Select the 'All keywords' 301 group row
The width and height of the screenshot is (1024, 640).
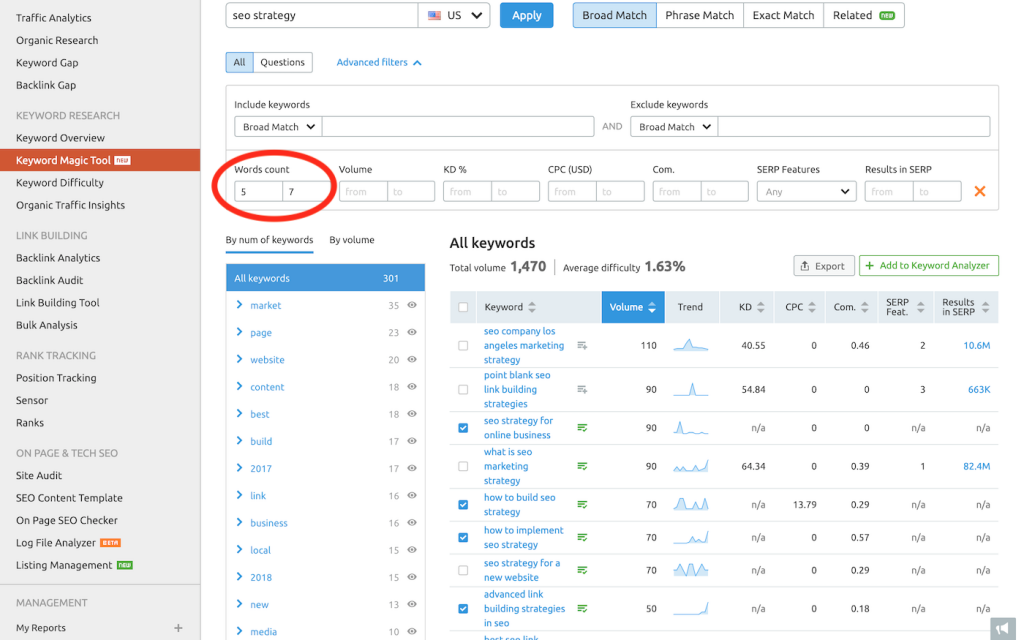tap(325, 278)
